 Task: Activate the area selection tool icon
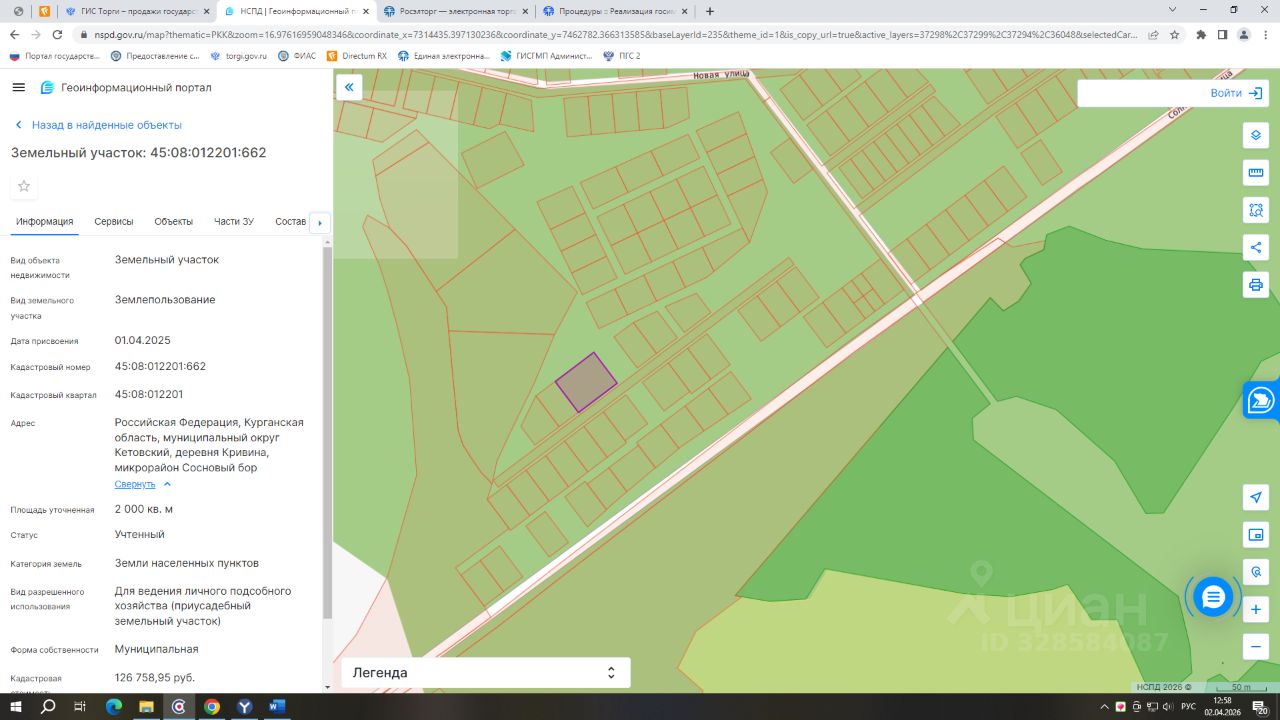click(1256, 210)
